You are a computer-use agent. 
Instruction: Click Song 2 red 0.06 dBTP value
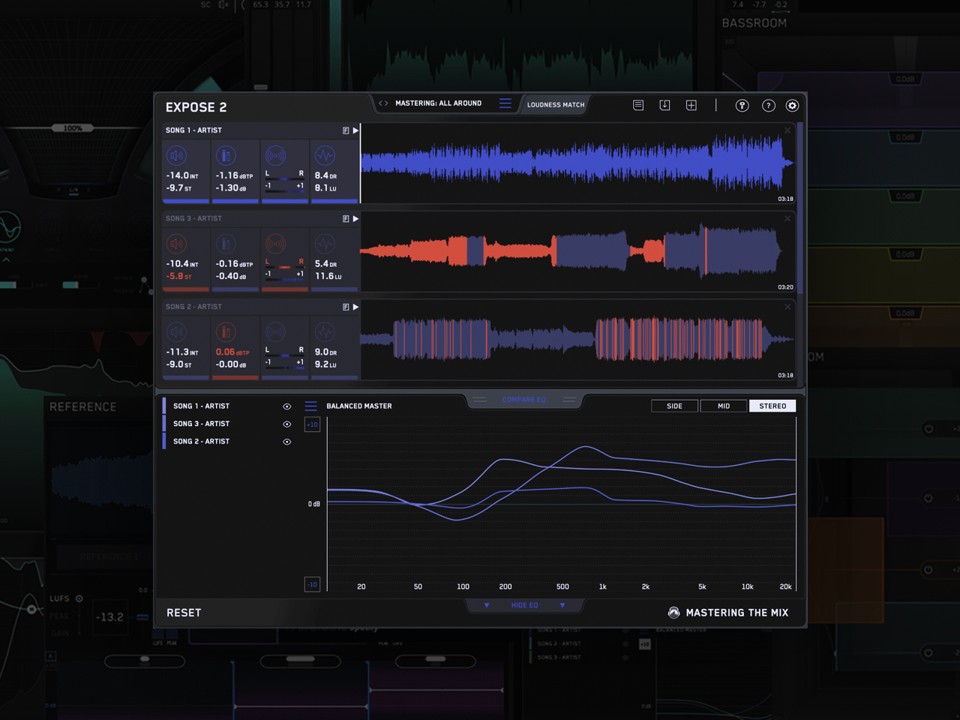click(x=232, y=352)
